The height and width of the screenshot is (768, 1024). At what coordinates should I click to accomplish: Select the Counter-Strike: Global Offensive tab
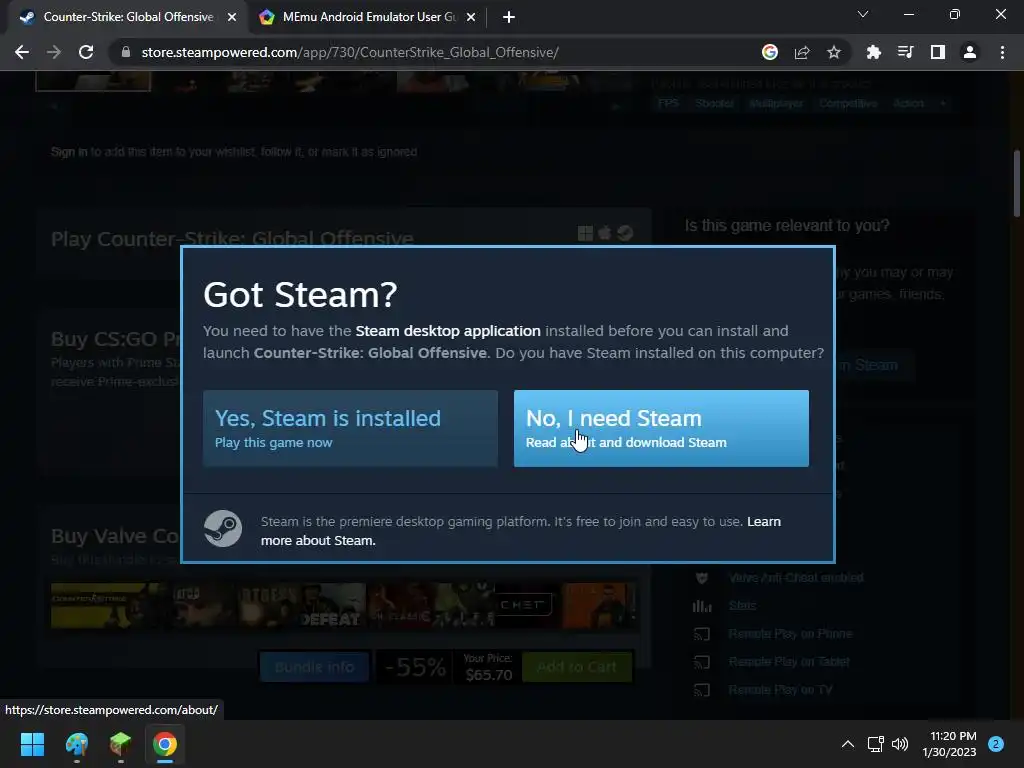[x=129, y=17]
